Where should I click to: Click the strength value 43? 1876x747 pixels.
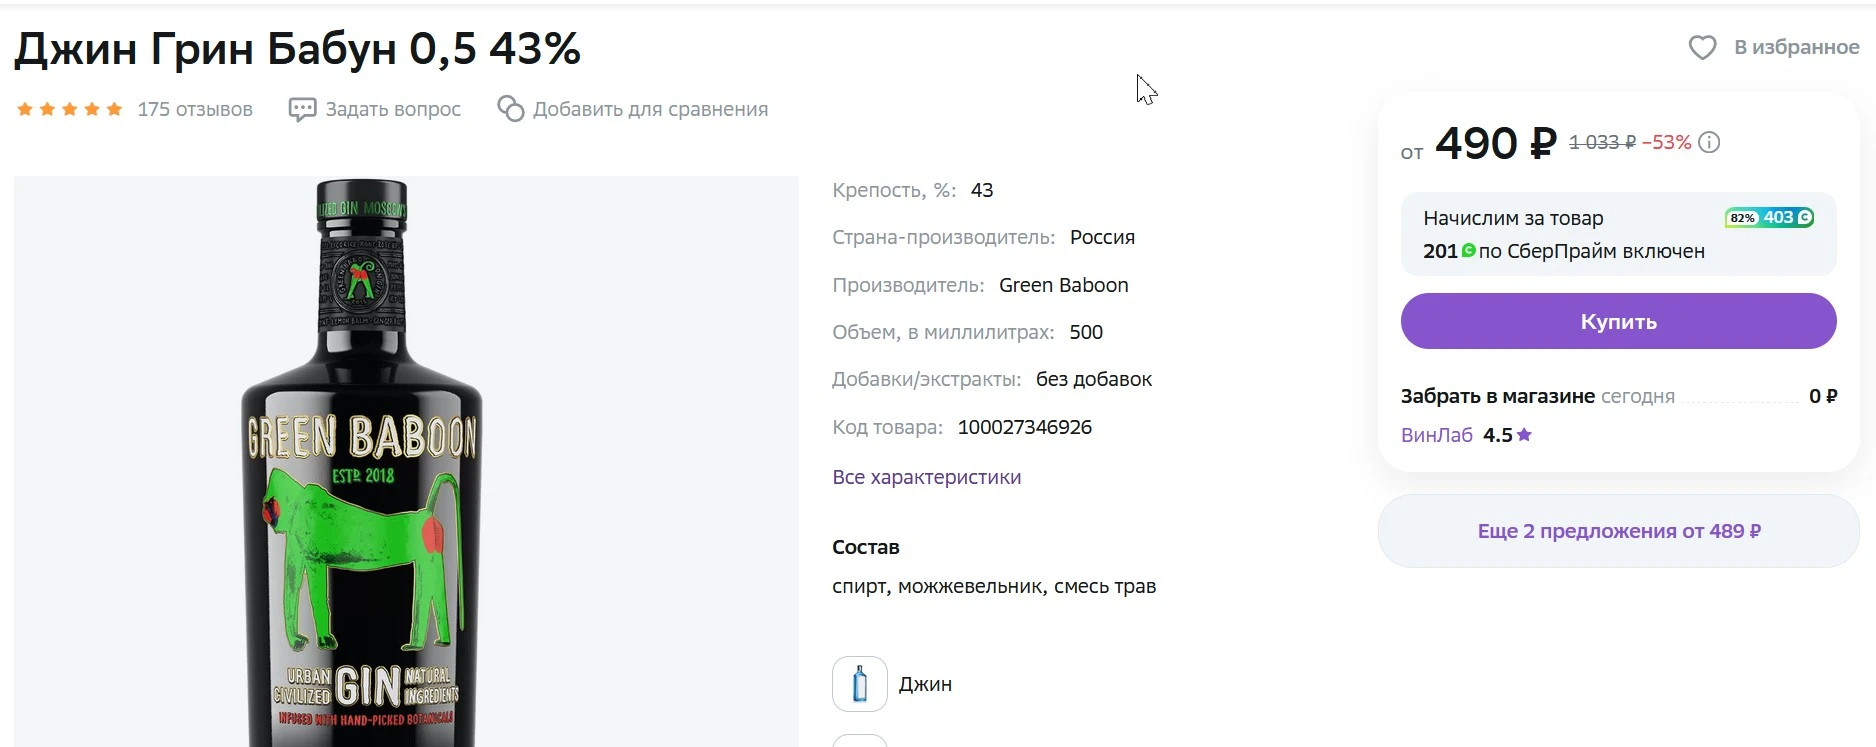(x=982, y=190)
